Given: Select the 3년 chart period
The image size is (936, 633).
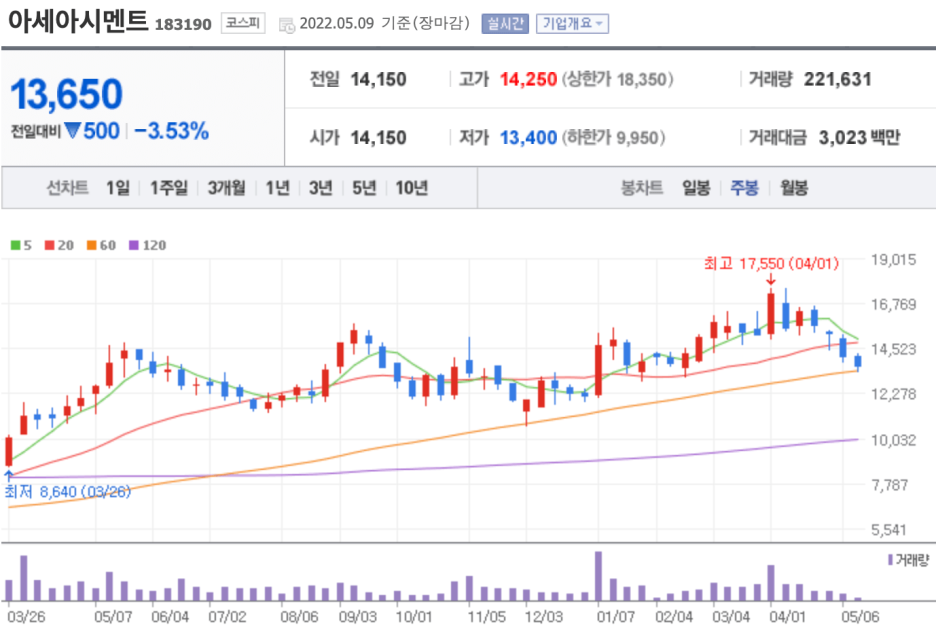Looking at the screenshot, I should (321, 188).
